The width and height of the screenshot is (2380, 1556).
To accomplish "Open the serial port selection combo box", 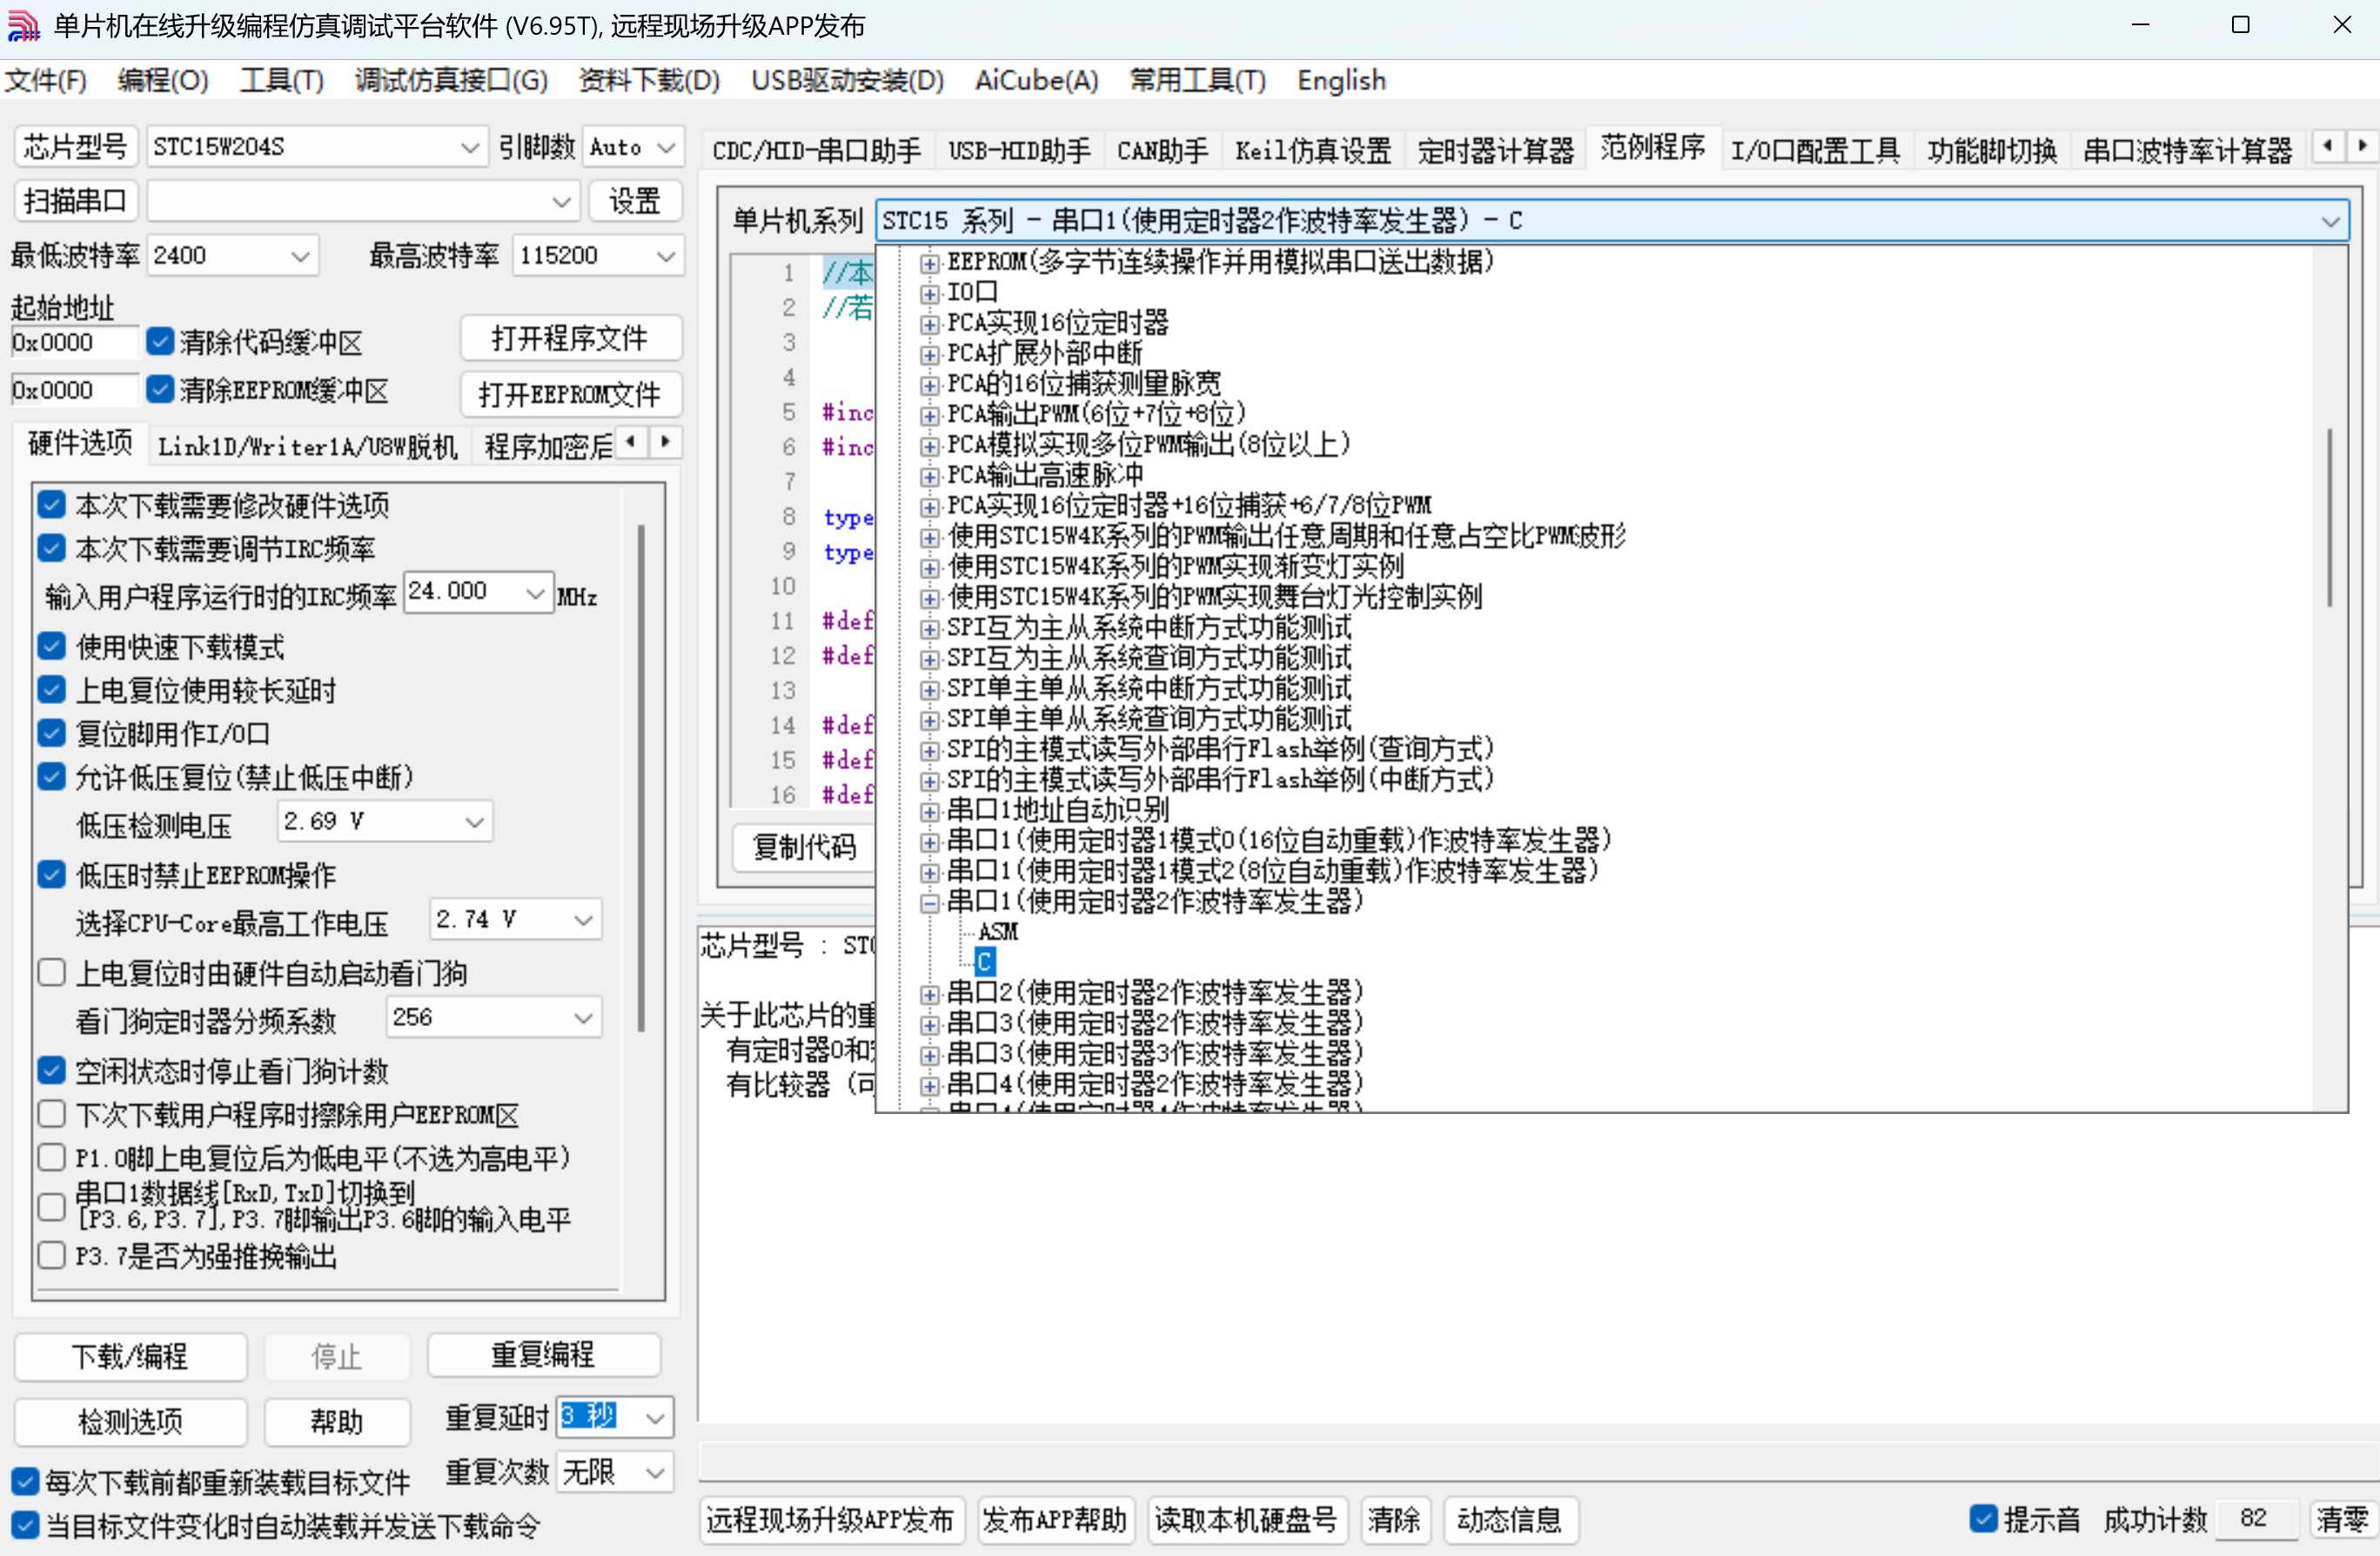I will click(x=363, y=201).
